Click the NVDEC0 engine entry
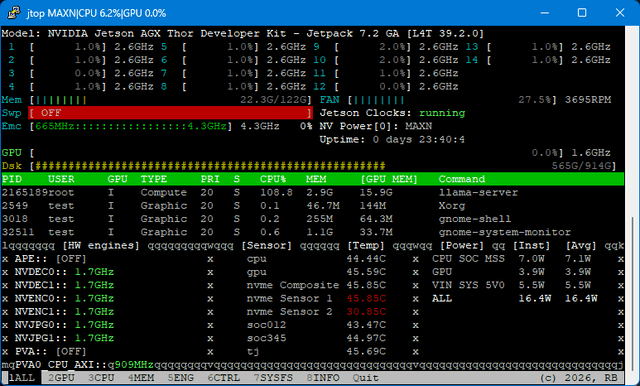This screenshot has height=386, width=640. pyautogui.click(x=64, y=272)
